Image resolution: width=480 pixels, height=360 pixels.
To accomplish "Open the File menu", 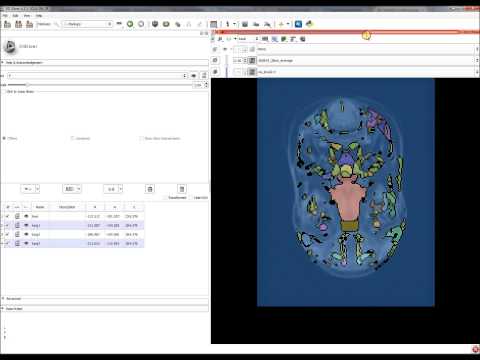I will [5, 15].
